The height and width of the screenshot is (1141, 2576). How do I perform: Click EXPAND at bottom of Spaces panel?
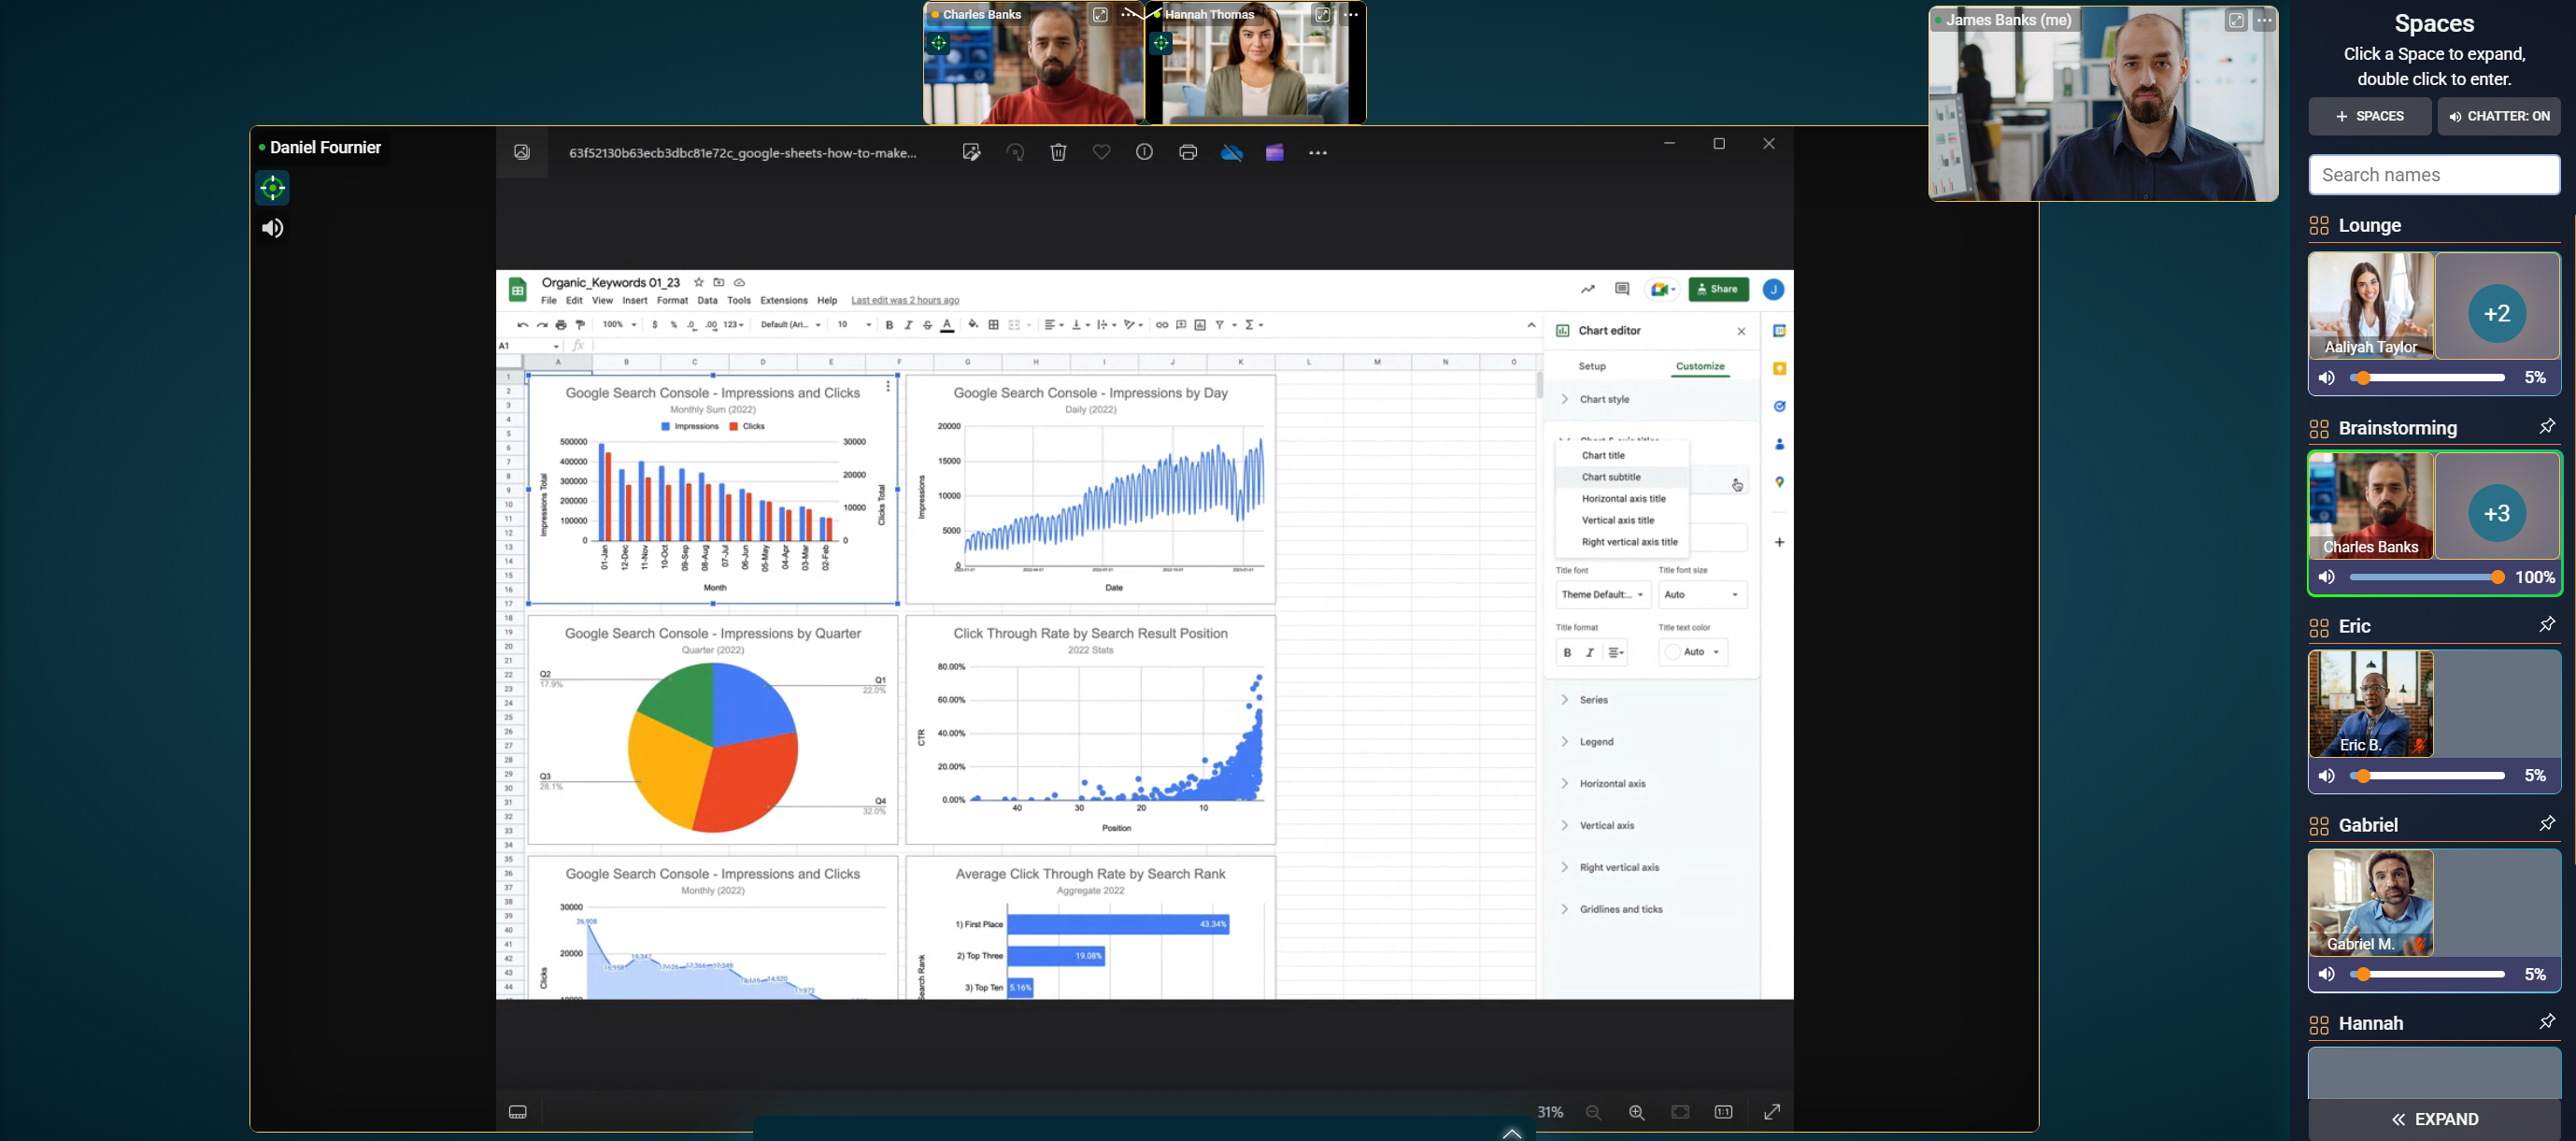2433,1119
